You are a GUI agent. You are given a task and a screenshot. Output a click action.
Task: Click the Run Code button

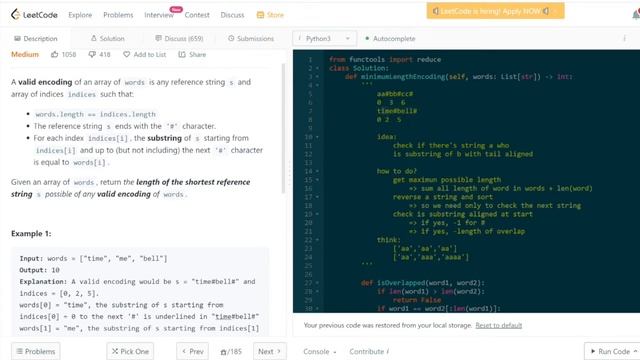[613, 351]
